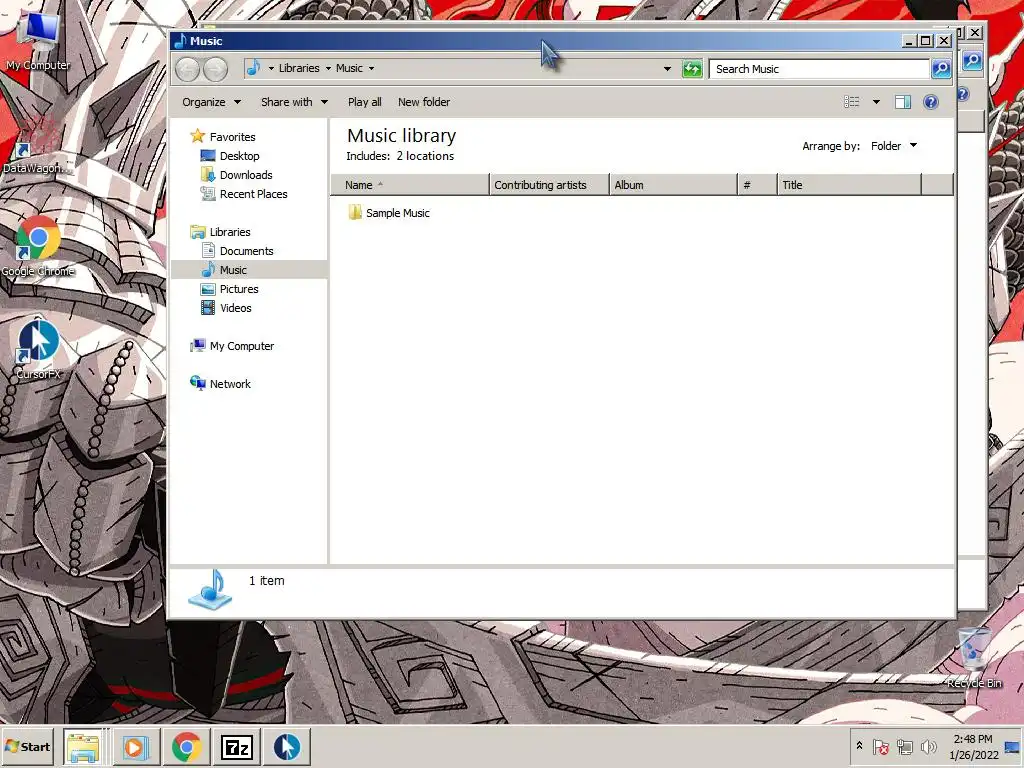This screenshot has width=1024, height=768.
Task: Sort by Contributing artists column
Action: pyautogui.click(x=549, y=185)
